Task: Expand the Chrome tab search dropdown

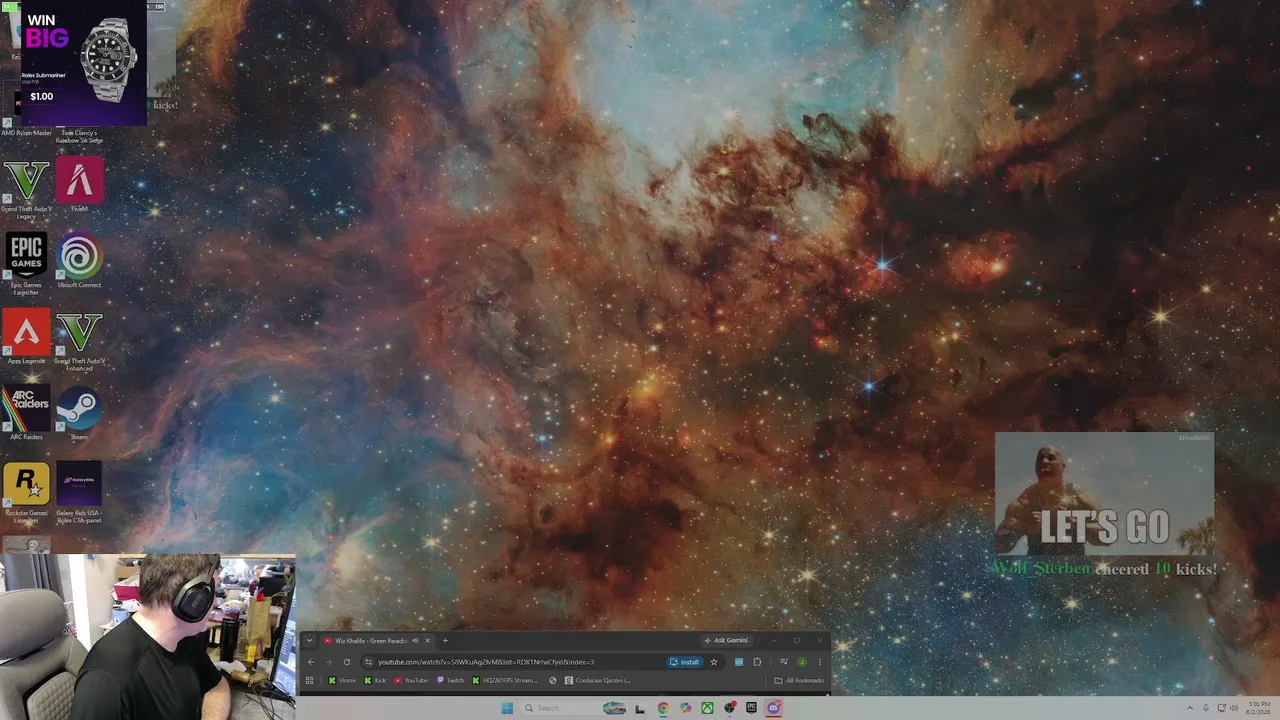Action: (309, 641)
